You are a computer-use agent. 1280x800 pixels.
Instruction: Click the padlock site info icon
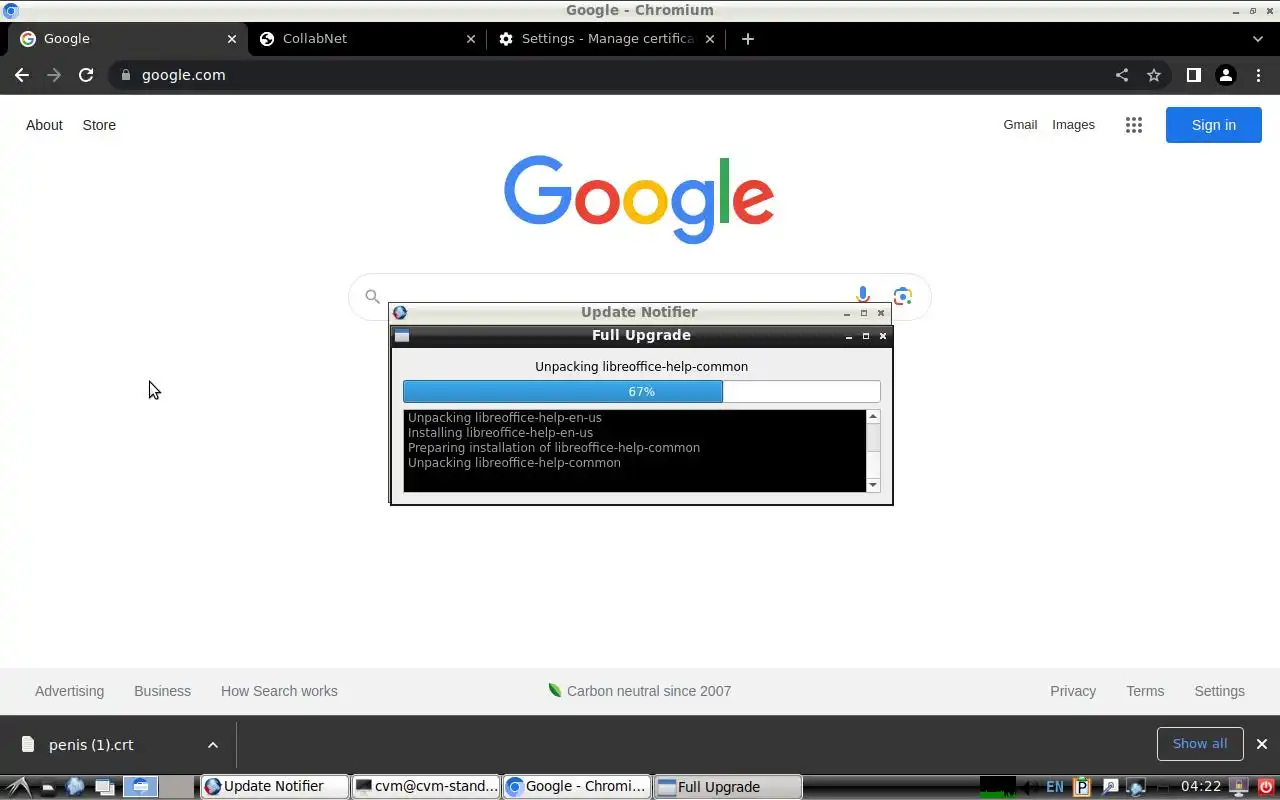[x=125, y=75]
